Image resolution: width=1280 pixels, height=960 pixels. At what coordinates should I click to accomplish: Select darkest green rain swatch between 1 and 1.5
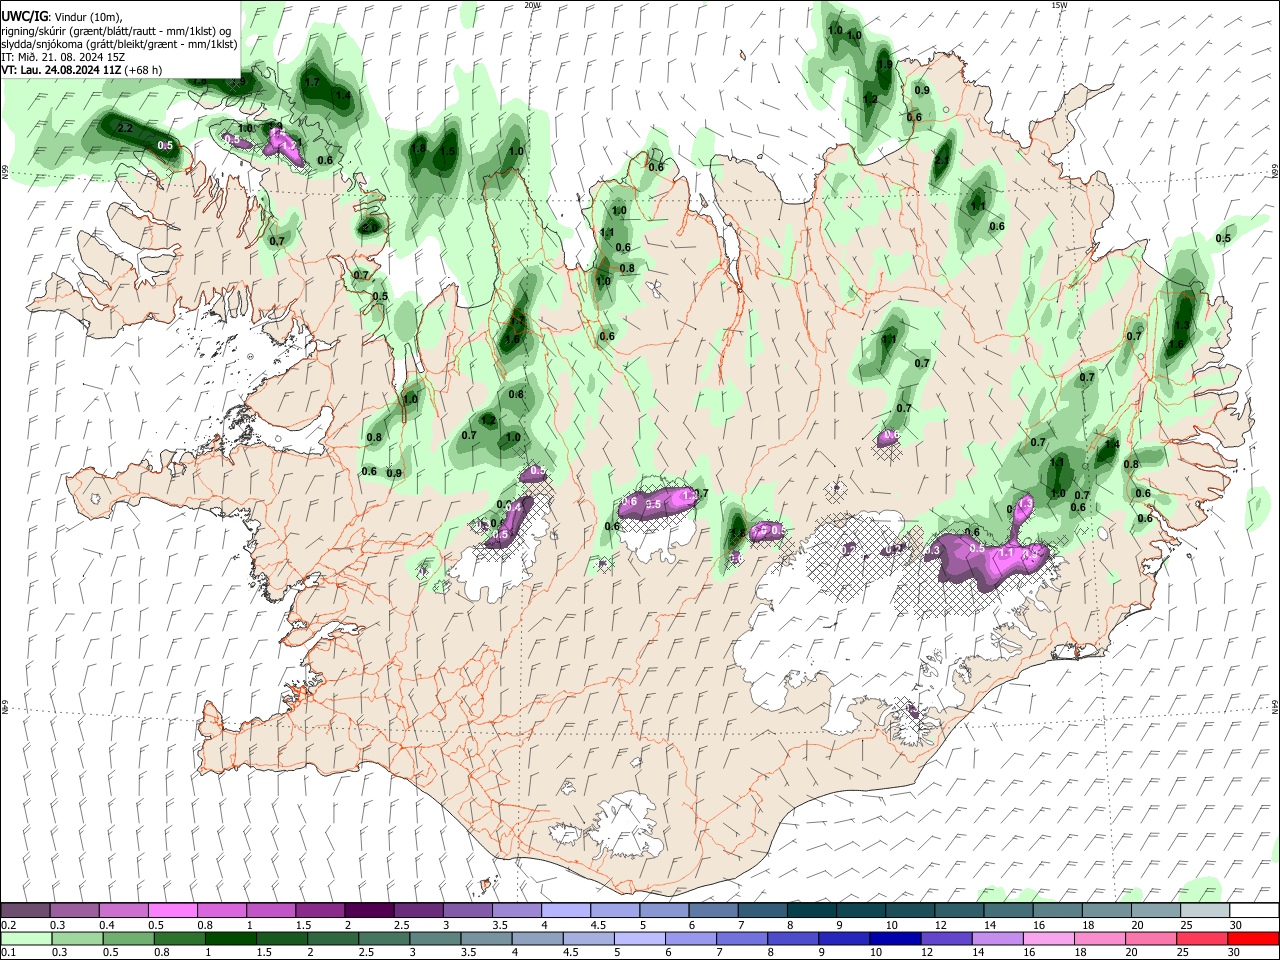coord(230,939)
